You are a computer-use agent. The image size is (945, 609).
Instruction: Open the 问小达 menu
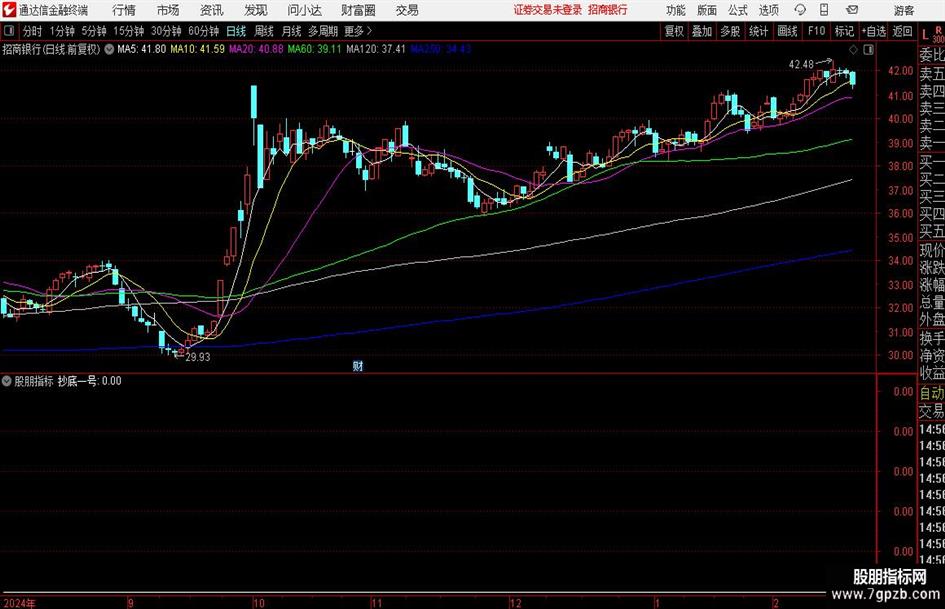point(304,10)
